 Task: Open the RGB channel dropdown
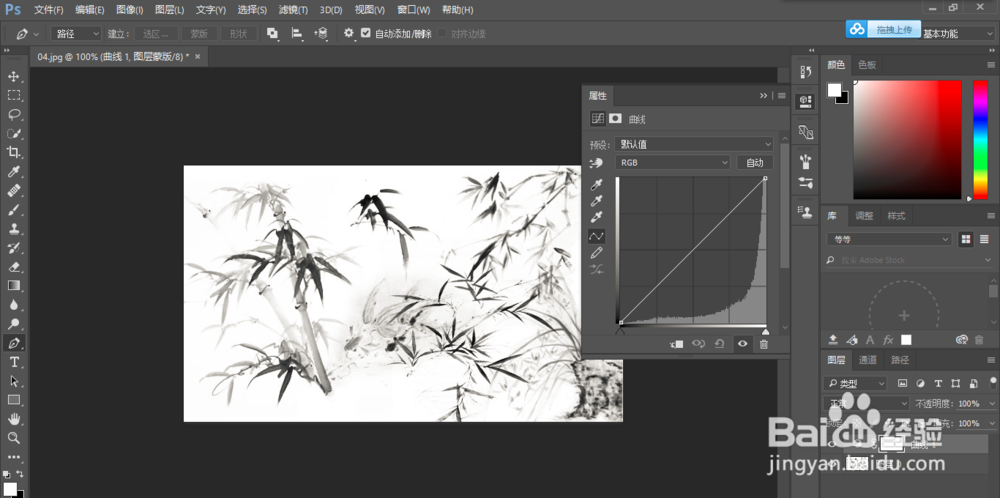click(x=672, y=163)
